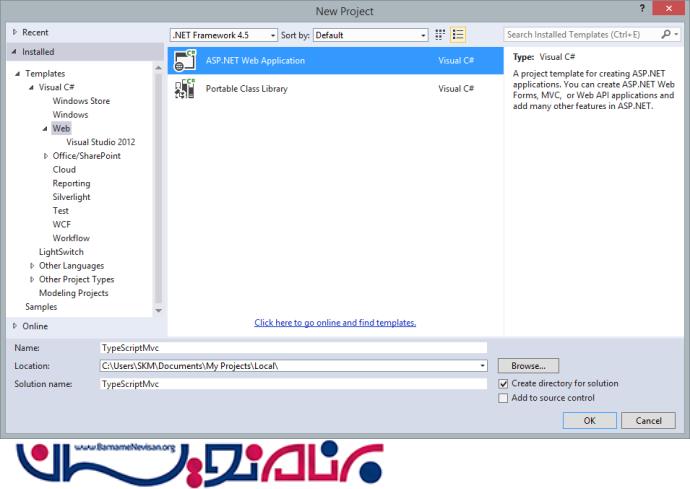Click the Solution name field
Viewport: 690px width, 489px height.
(293, 384)
